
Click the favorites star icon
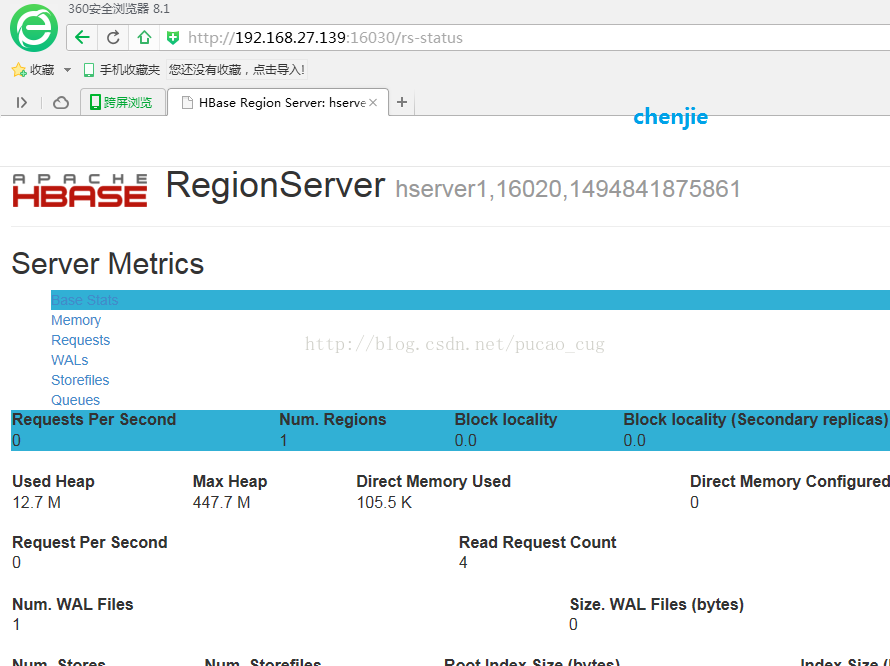19,70
